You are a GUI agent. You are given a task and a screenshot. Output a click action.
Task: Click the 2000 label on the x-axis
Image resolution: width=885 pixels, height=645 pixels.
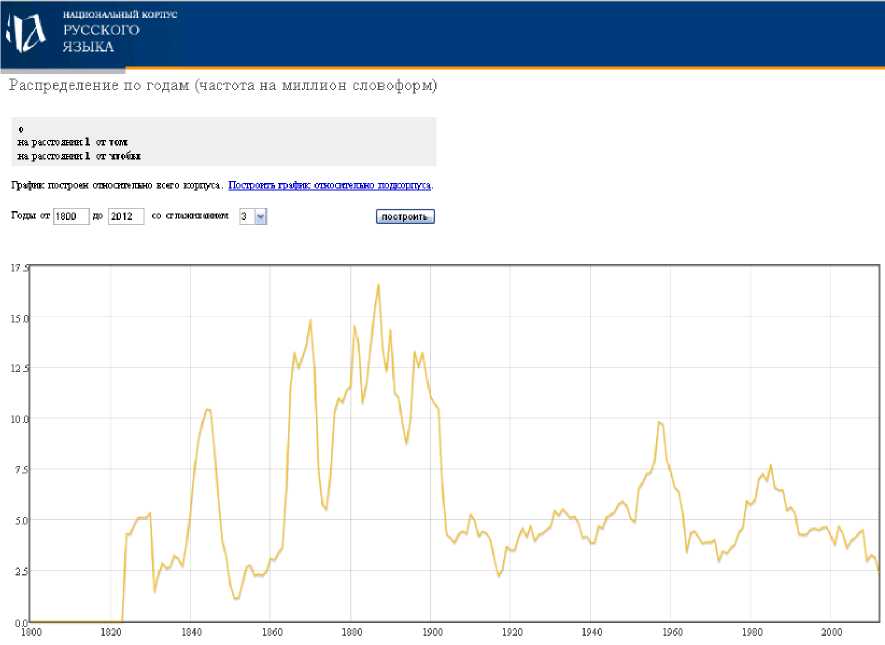[x=831, y=632]
